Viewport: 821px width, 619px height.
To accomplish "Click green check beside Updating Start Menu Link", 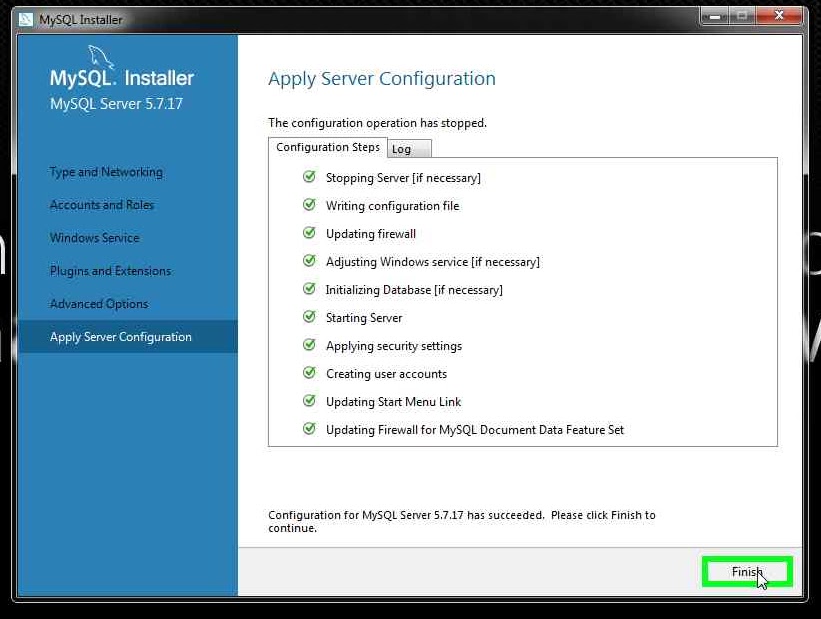I will (309, 401).
